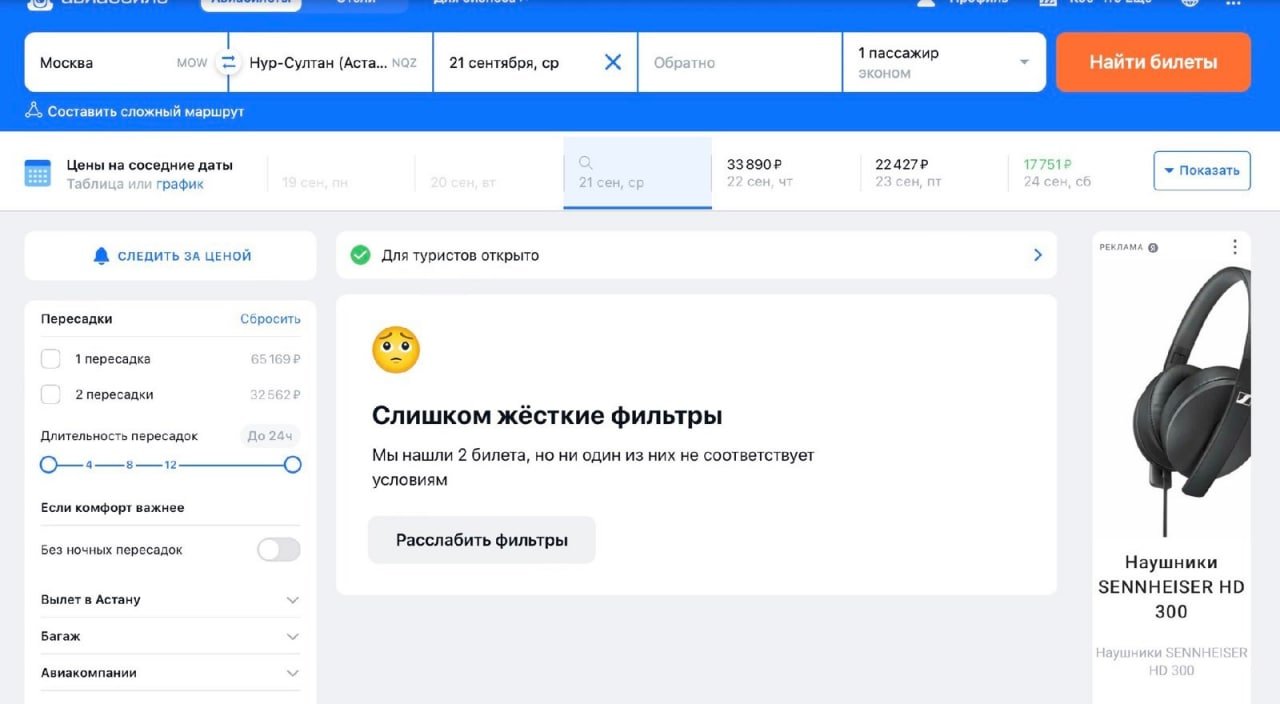The height and width of the screenshot is (704, 1280).
Task: Expand the Вылет в Астану section
Action: (x=170, y=600)
